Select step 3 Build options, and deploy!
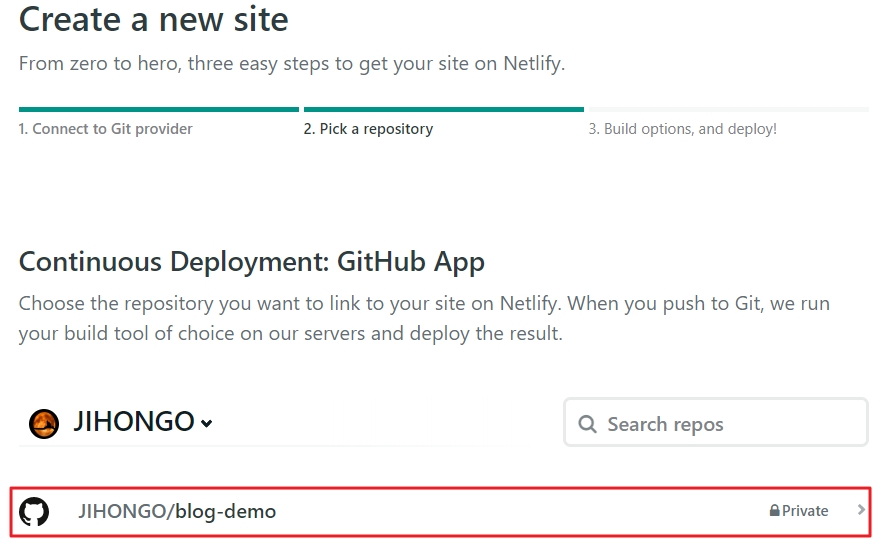The height and width of the screenshot is (540, 880). pyautogui.click(x=682, y=129)
